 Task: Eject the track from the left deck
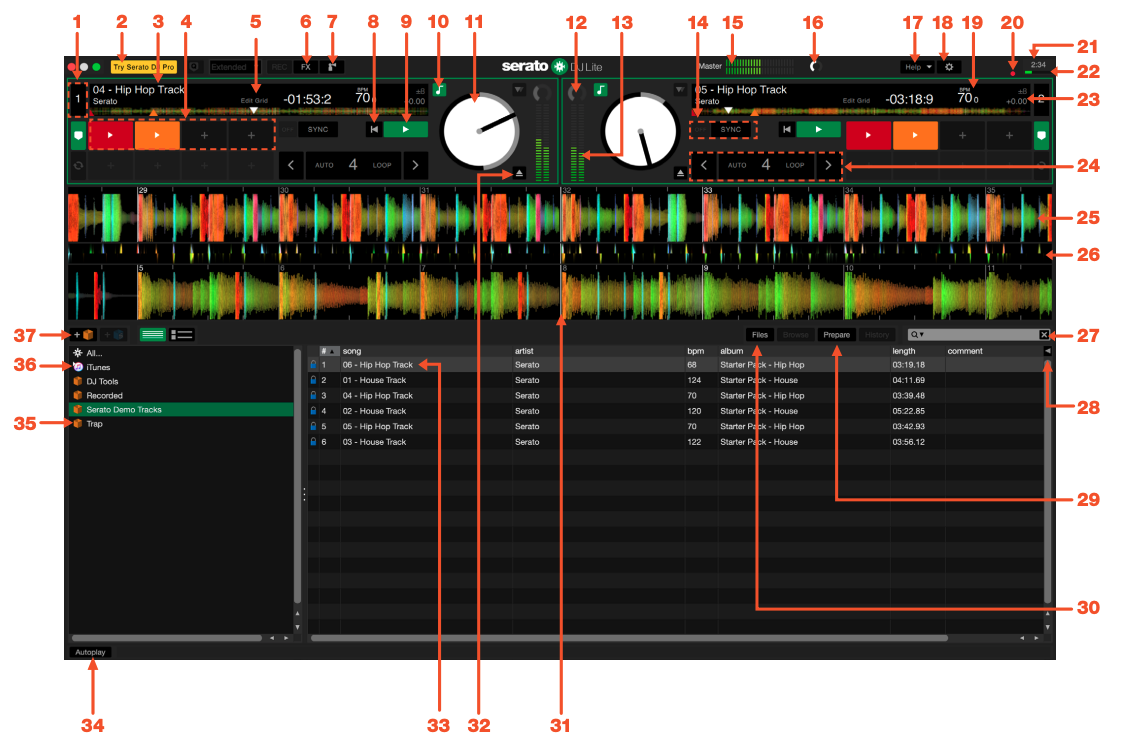519,172
